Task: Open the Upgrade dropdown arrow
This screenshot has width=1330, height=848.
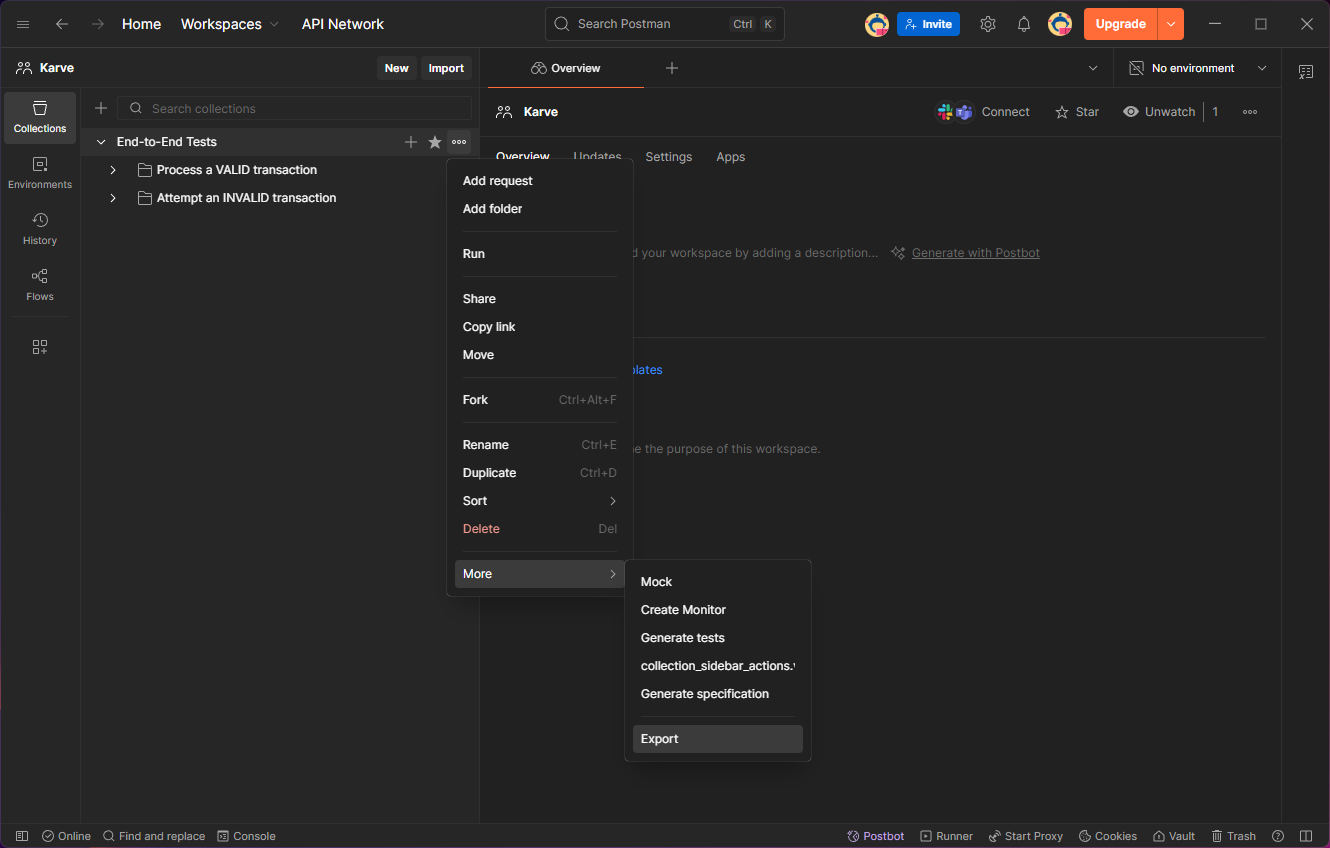Action: (1171, 24)
